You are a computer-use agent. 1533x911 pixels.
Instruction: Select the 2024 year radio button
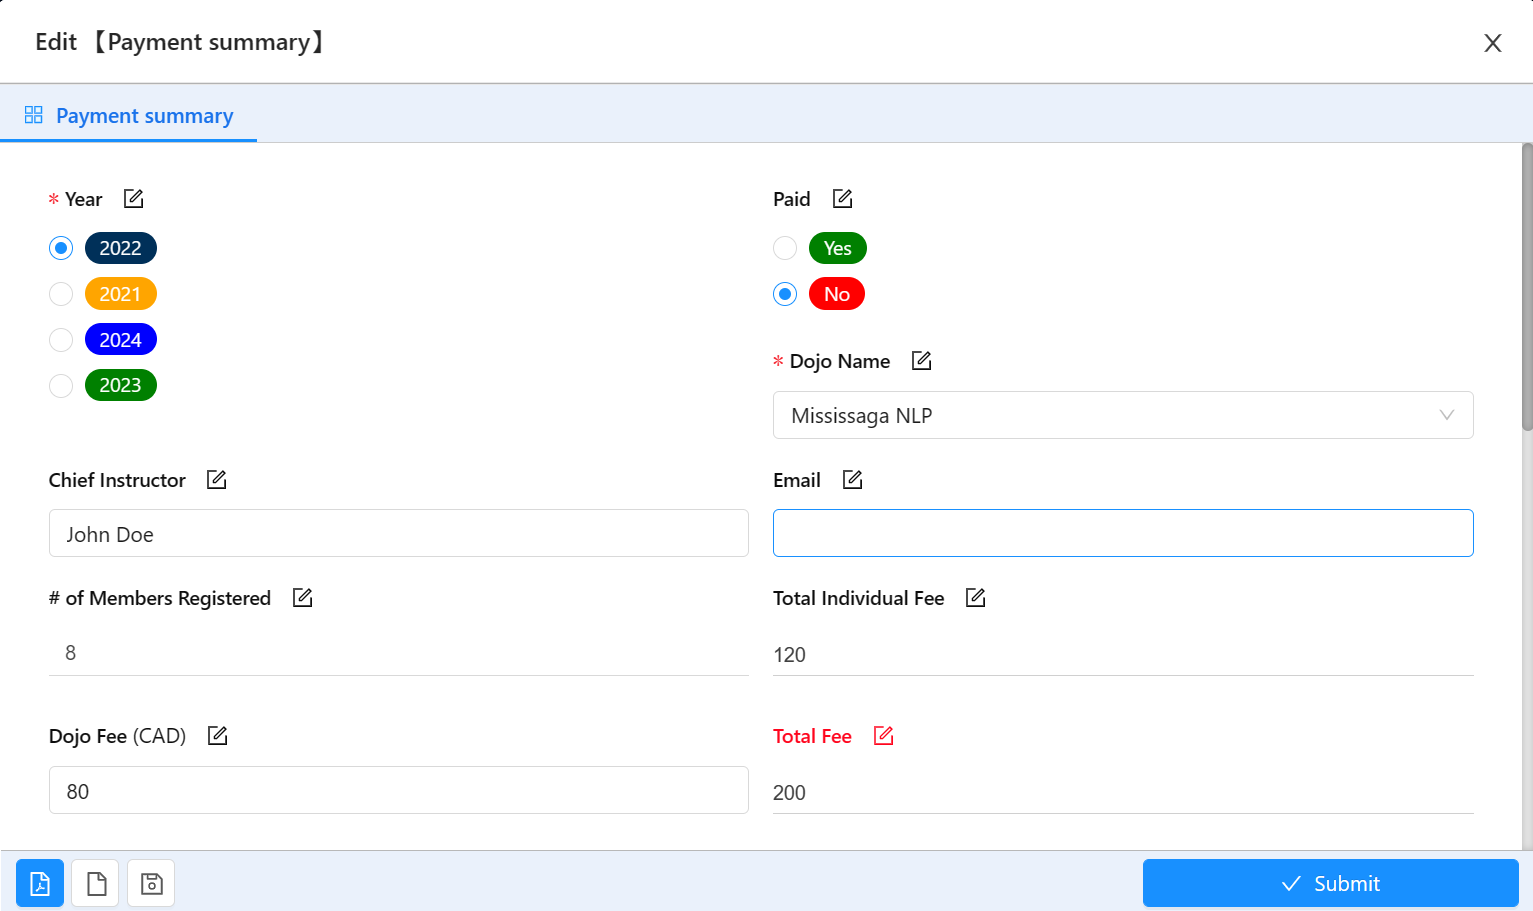coord(61,340)
